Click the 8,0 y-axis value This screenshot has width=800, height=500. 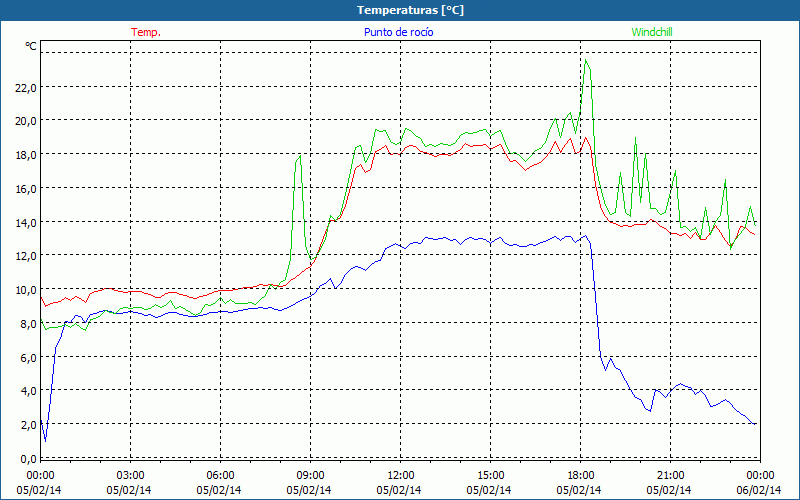(28, 323)
